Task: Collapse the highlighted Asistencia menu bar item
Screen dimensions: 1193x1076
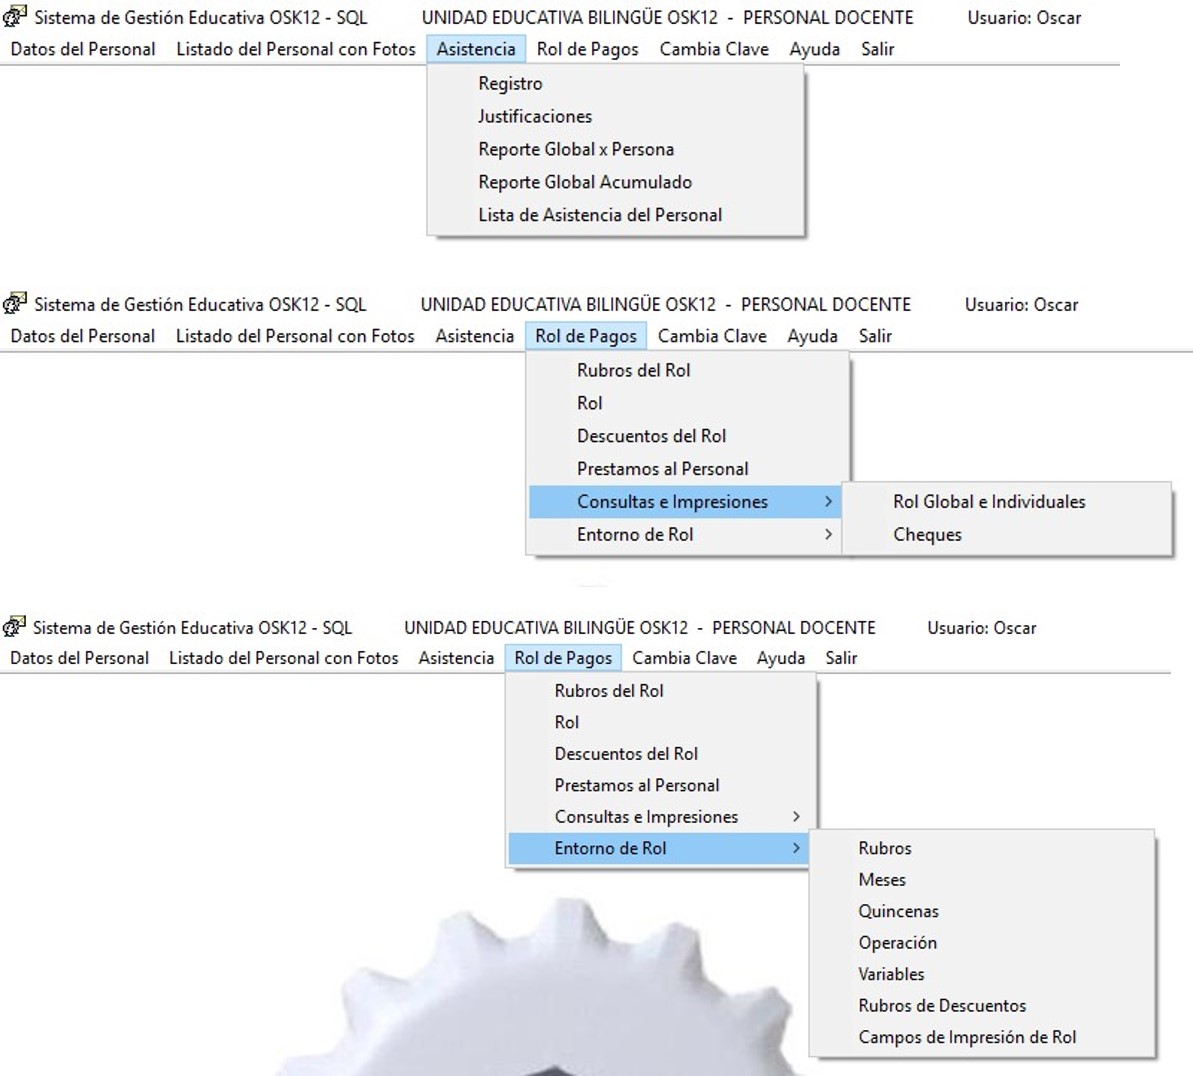Action: (x=476, y=49)
